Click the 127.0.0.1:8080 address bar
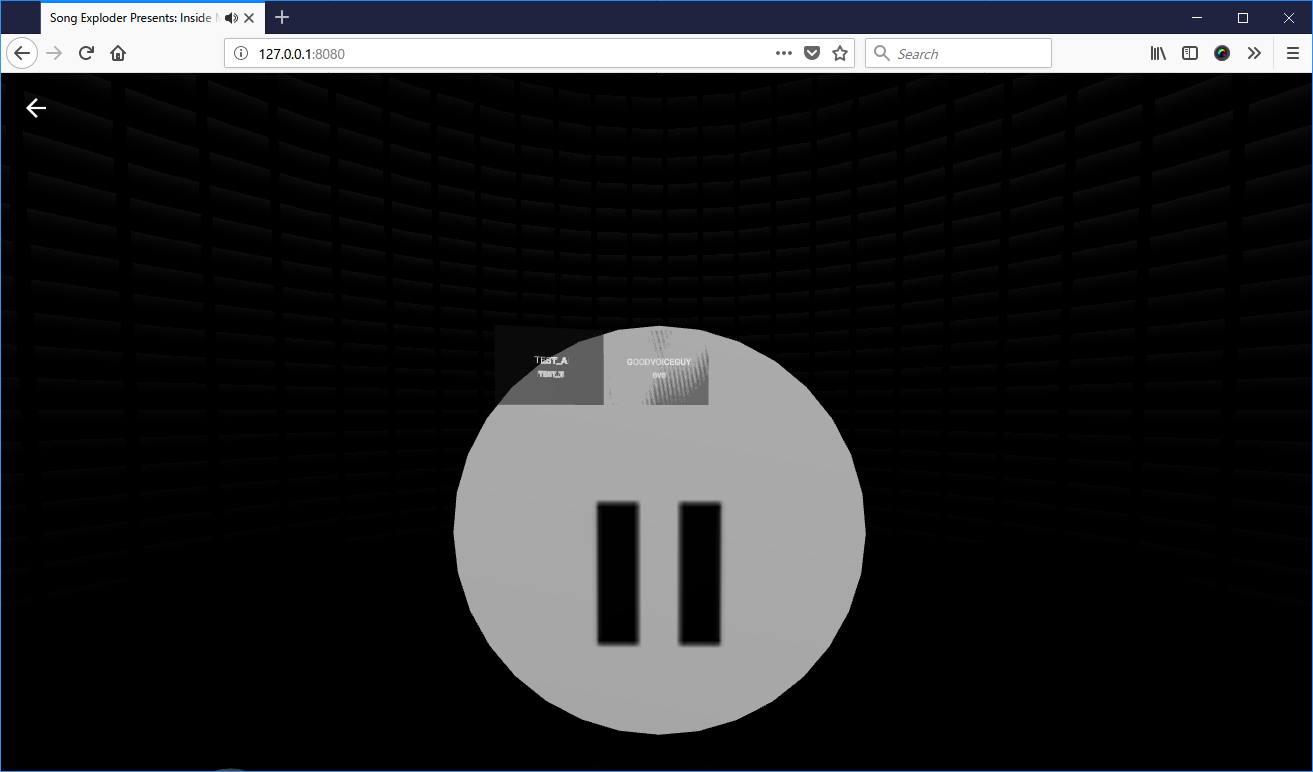 tap(500, 54)
